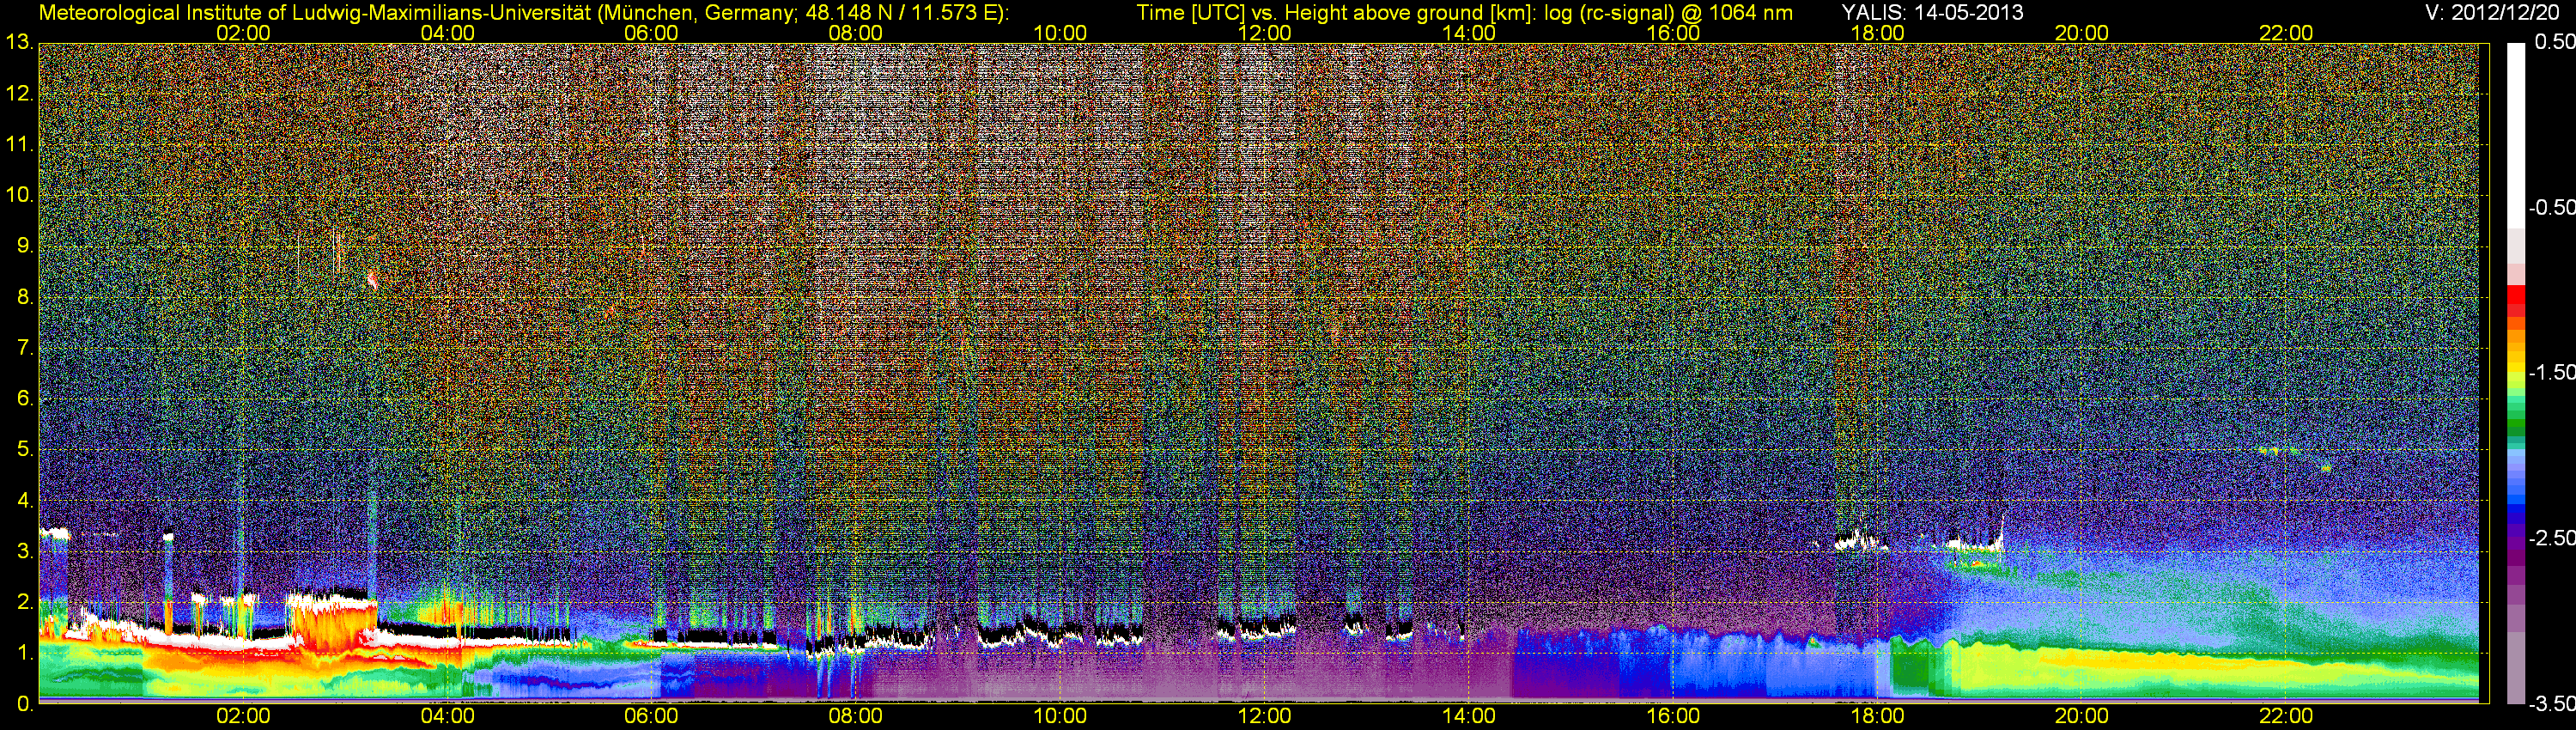Click "02:00" on the upper time axis
2576x730 pixels.
pyautogui.click(x=243, y=33)
